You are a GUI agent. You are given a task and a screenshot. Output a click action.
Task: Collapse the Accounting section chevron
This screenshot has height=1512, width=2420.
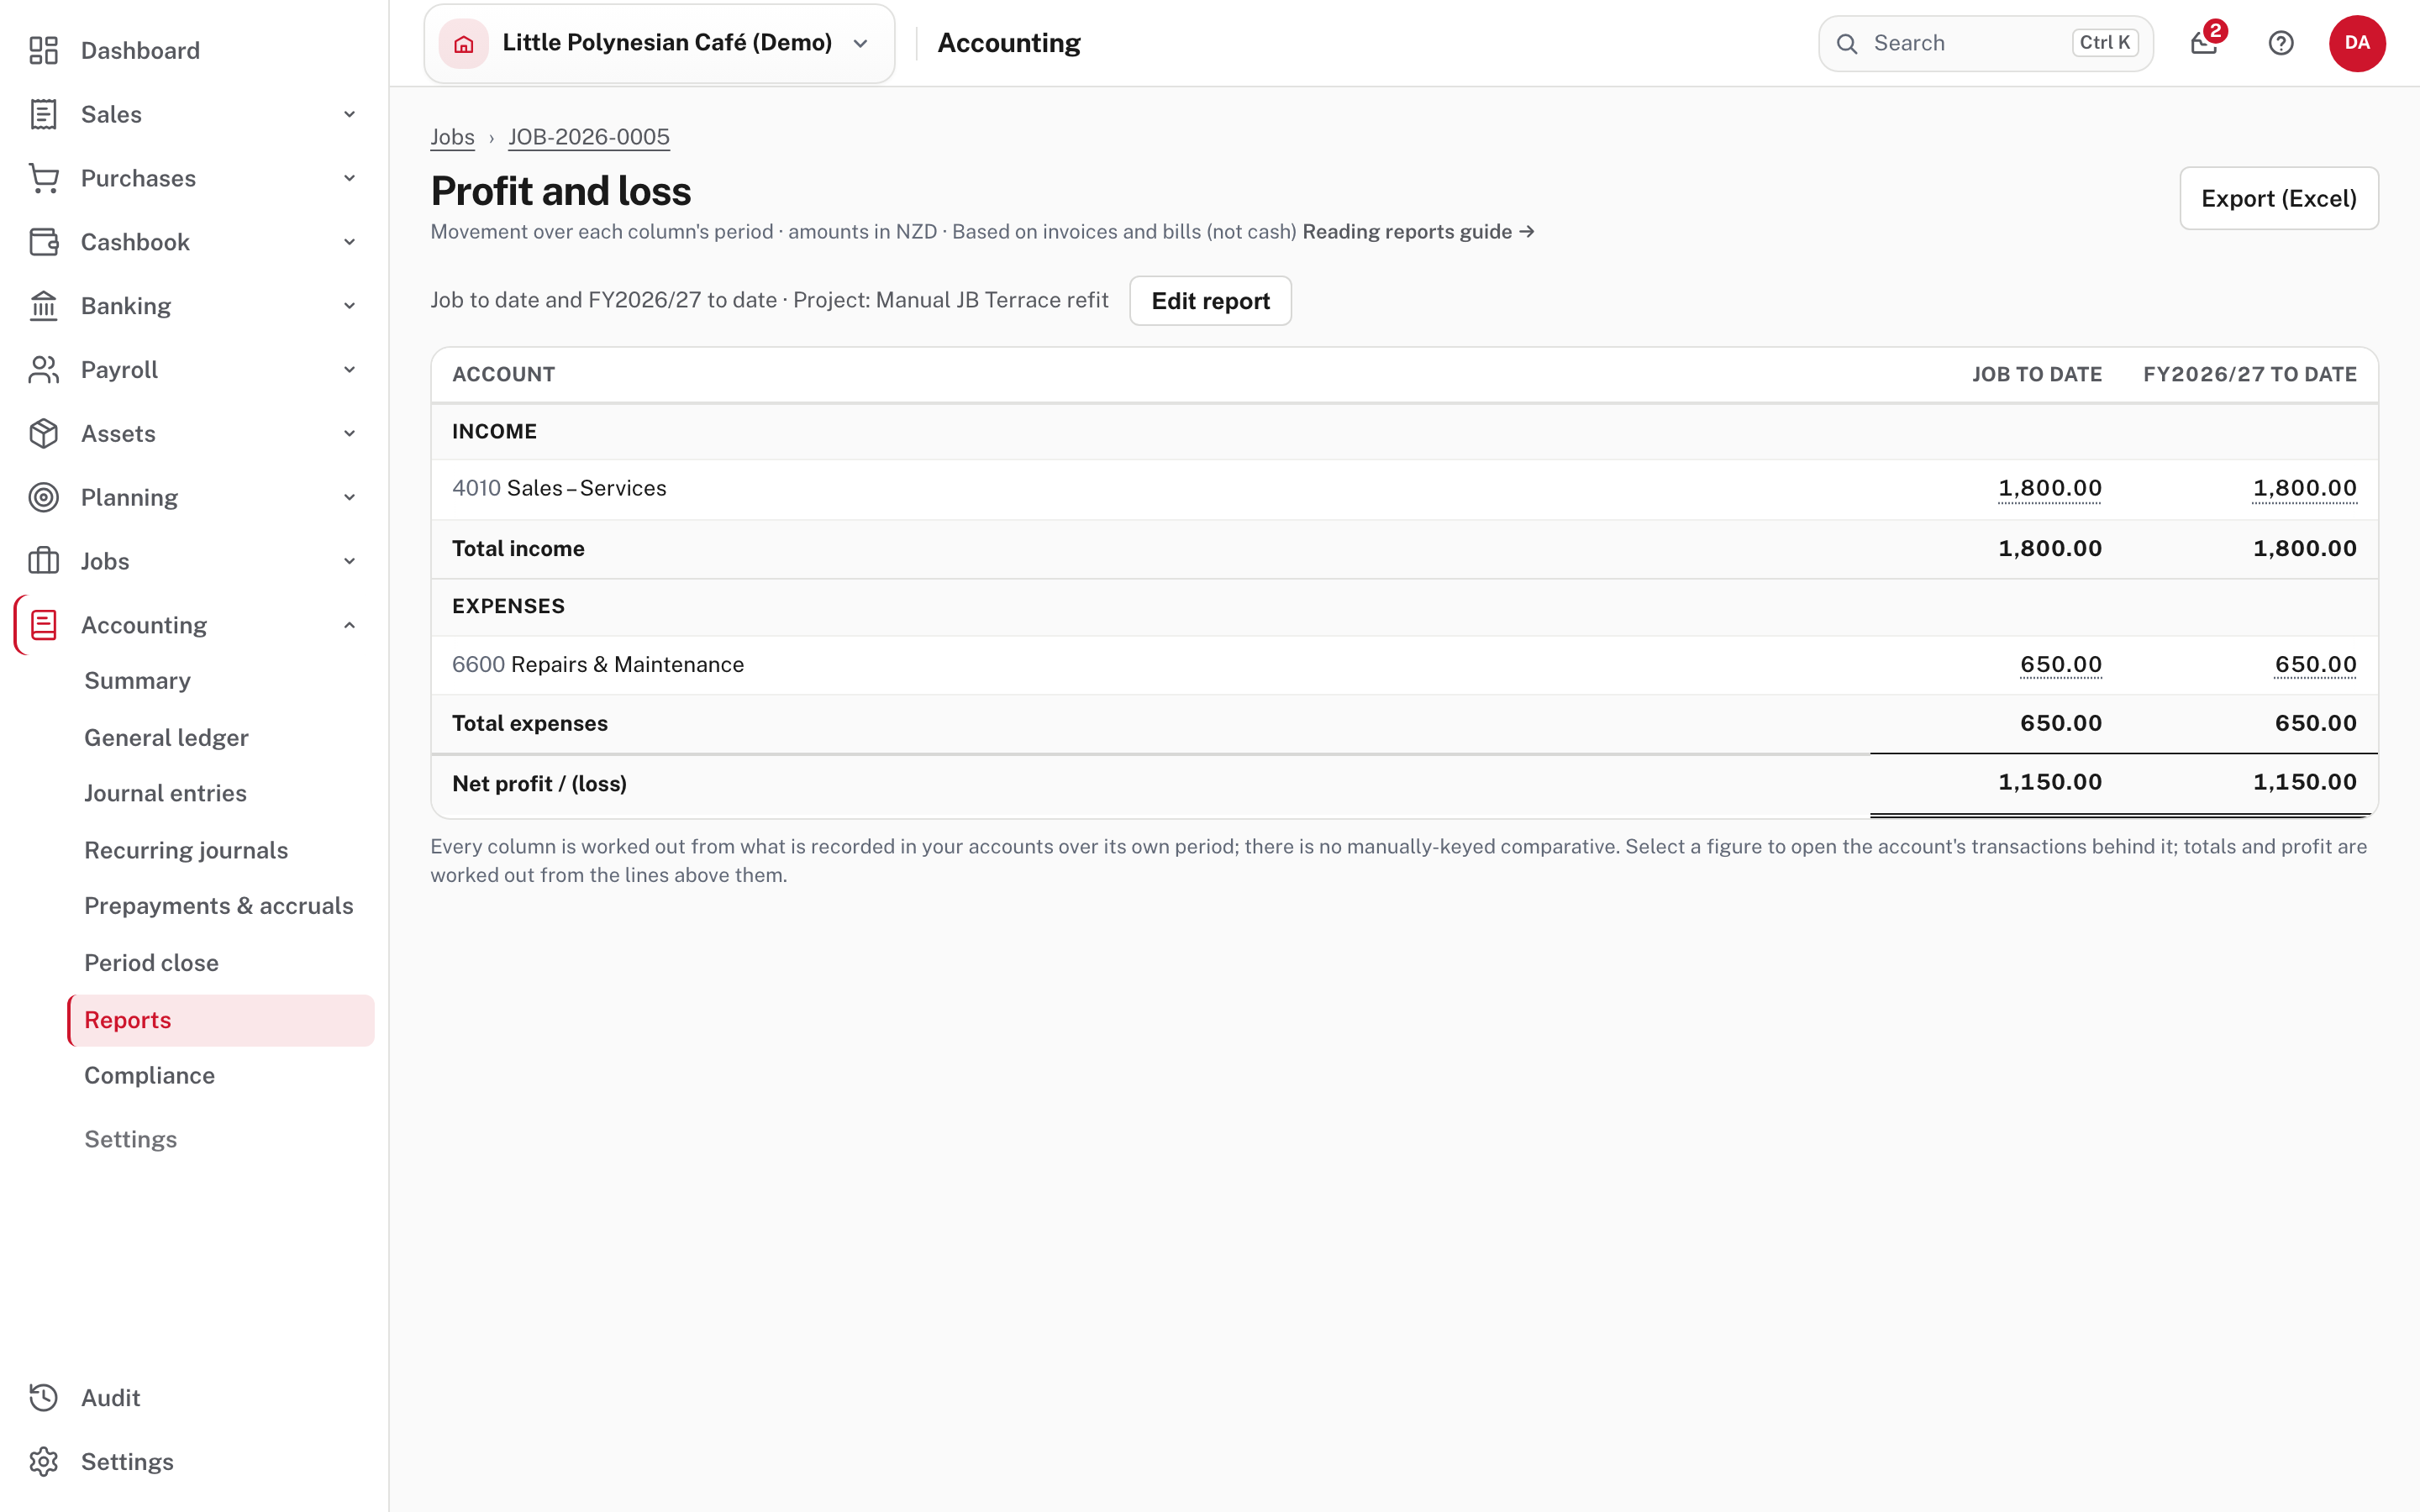[349, 625]
